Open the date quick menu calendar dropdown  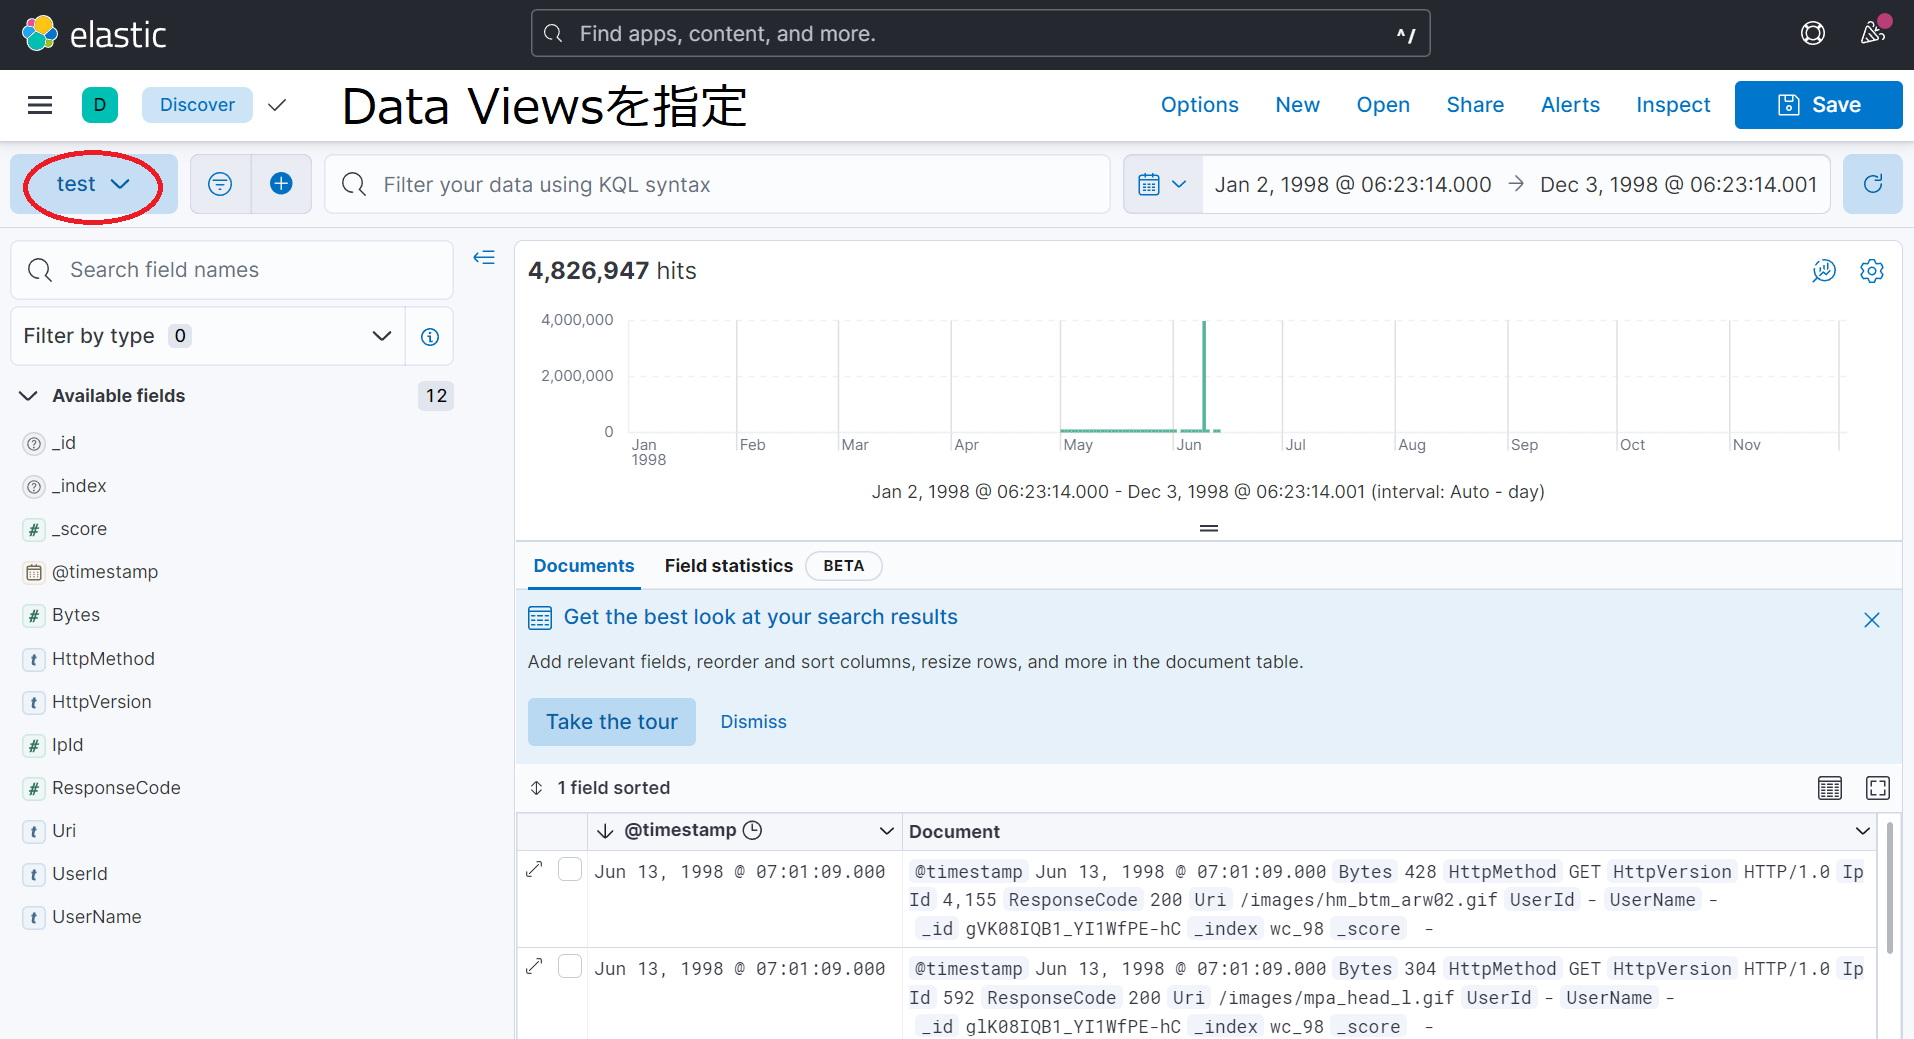[x=1163, y=184]
